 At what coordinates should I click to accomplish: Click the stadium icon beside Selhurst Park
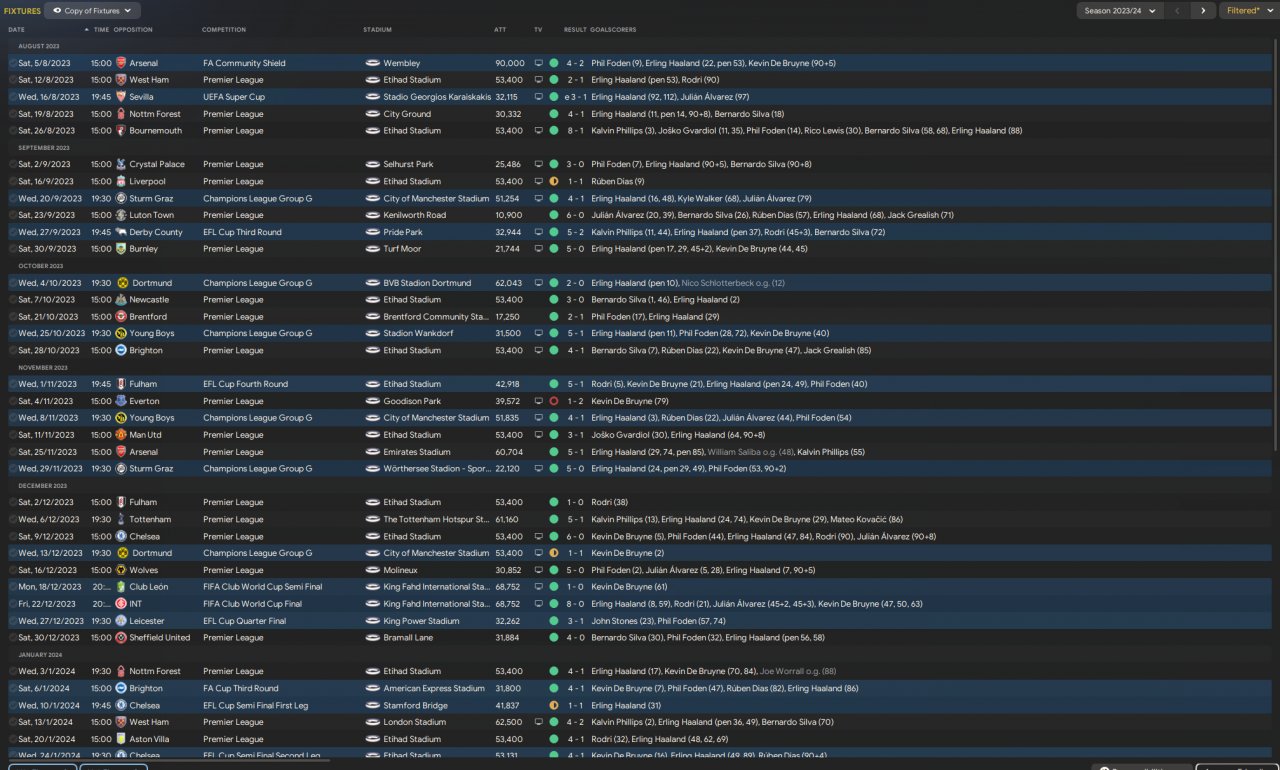[373, 165]
